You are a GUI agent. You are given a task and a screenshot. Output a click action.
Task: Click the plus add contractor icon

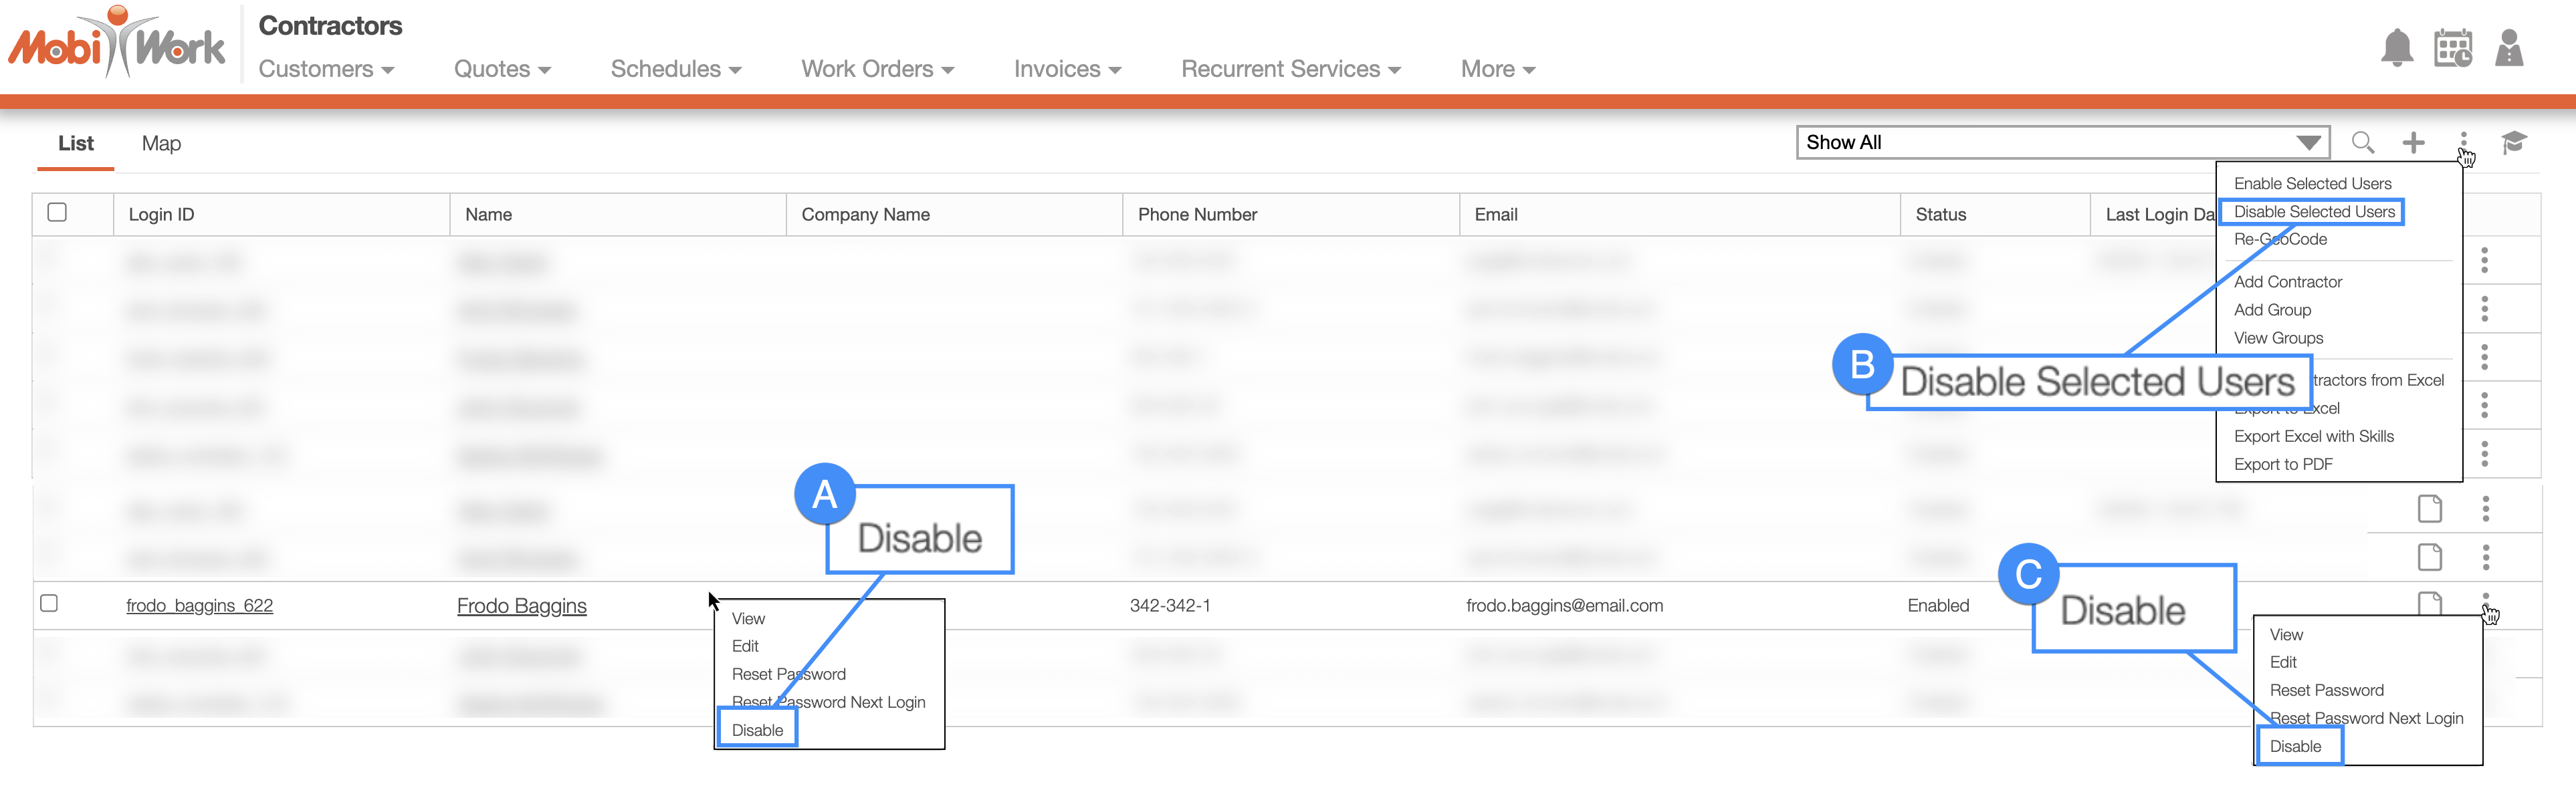coord(2413,142)
